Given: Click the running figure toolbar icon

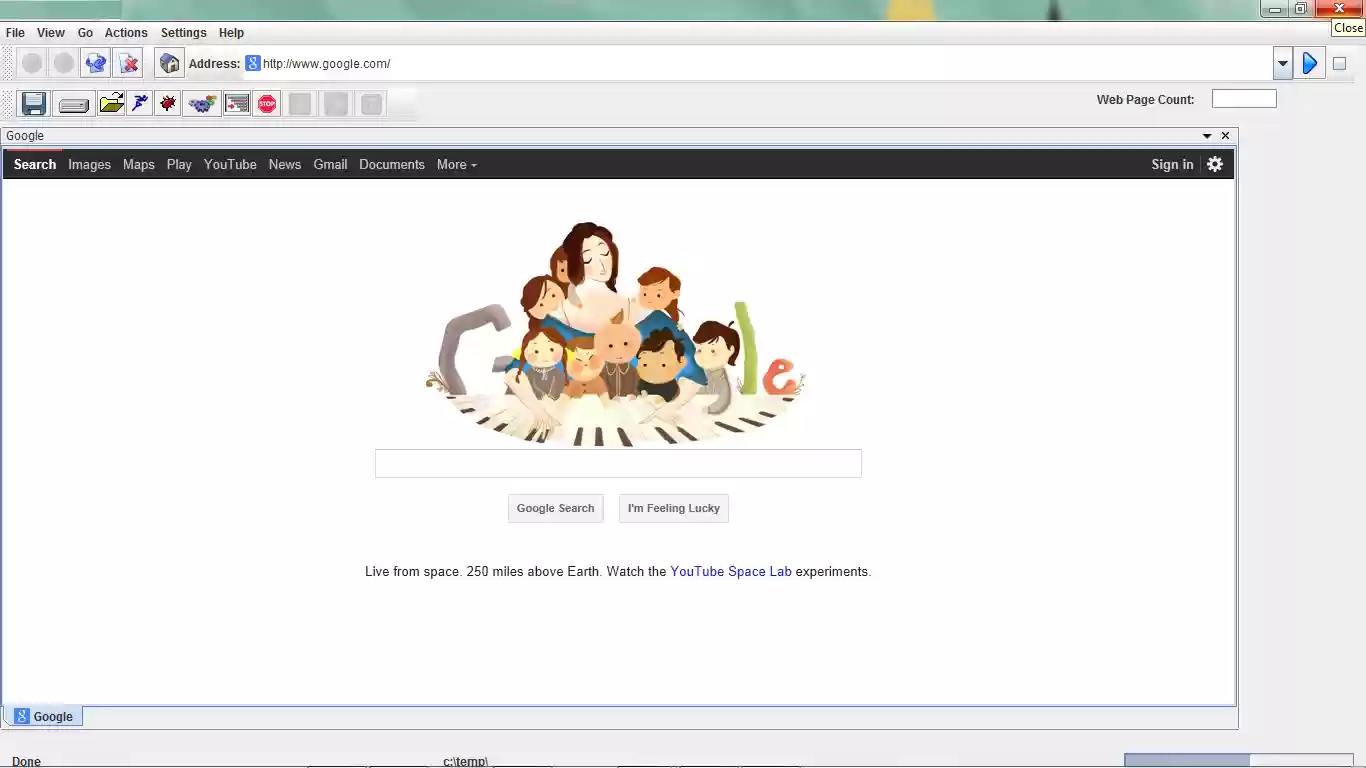Looking at the screenshot, I should coord(139,103).
